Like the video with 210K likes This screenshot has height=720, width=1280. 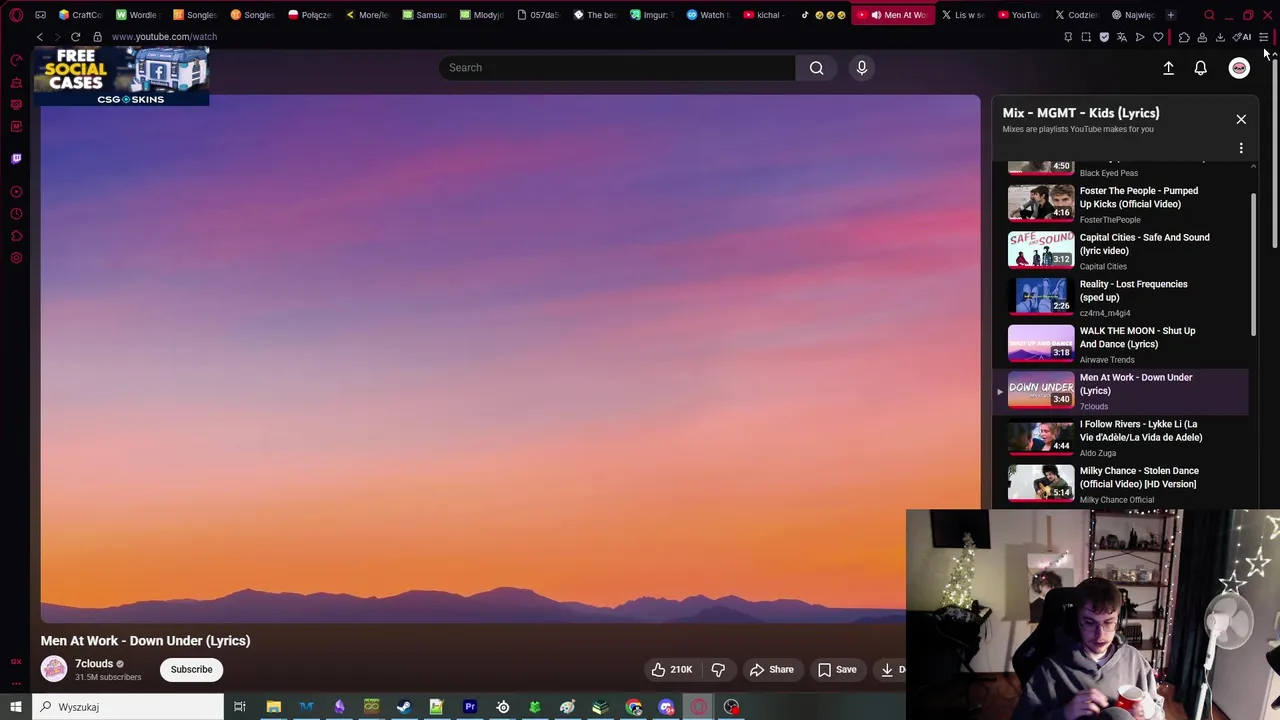[672, 669]
